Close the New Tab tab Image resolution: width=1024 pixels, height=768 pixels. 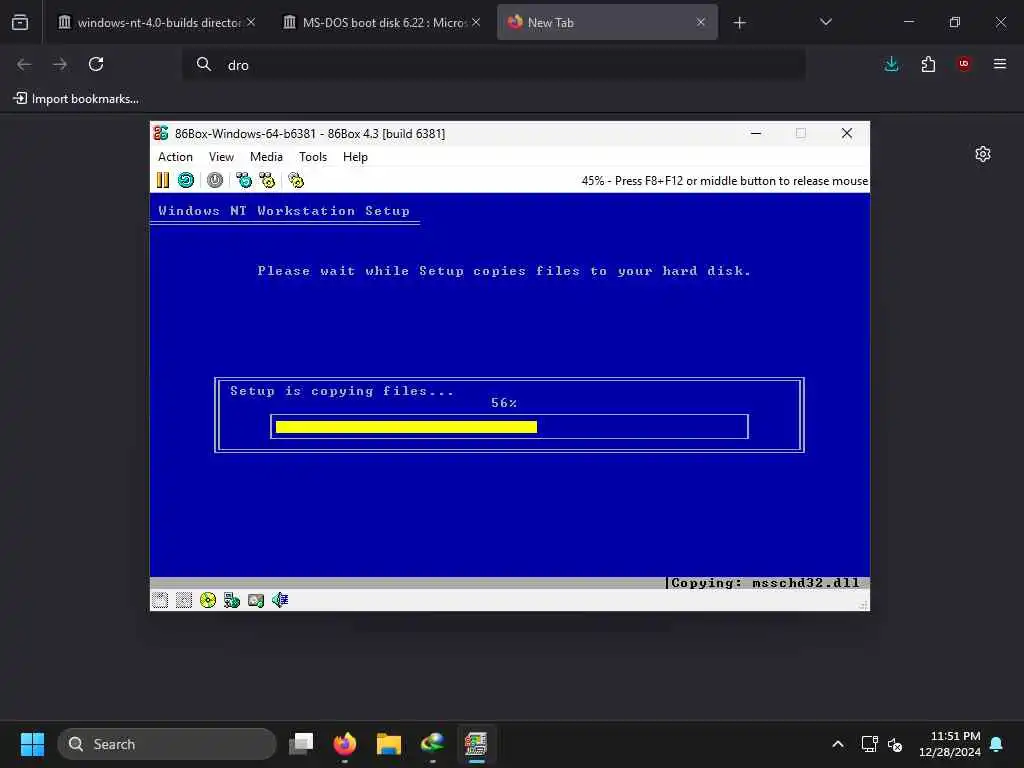tap(701, 22)
